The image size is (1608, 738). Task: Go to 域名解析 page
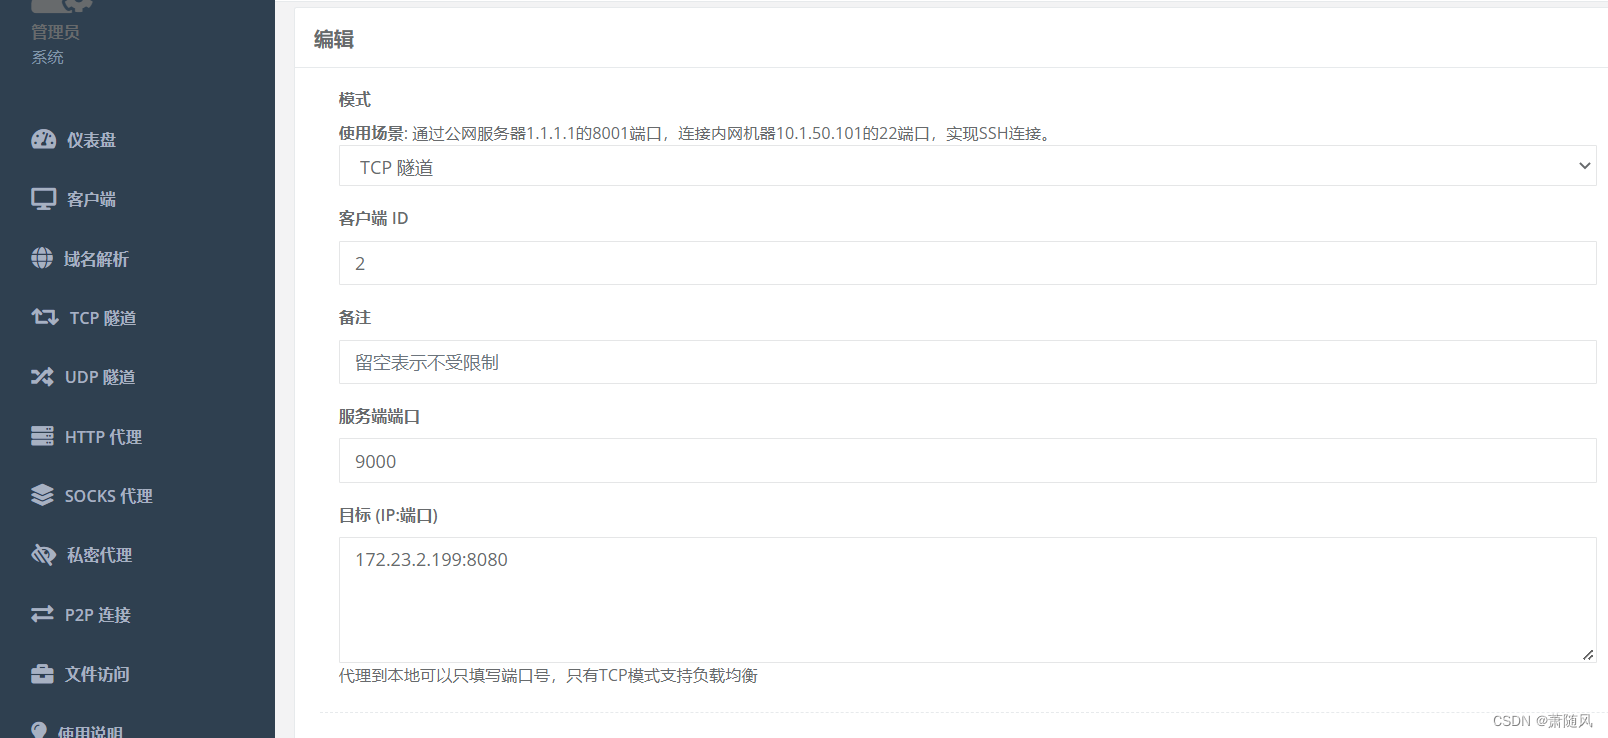pyautogui.click(x=96, y=259)
